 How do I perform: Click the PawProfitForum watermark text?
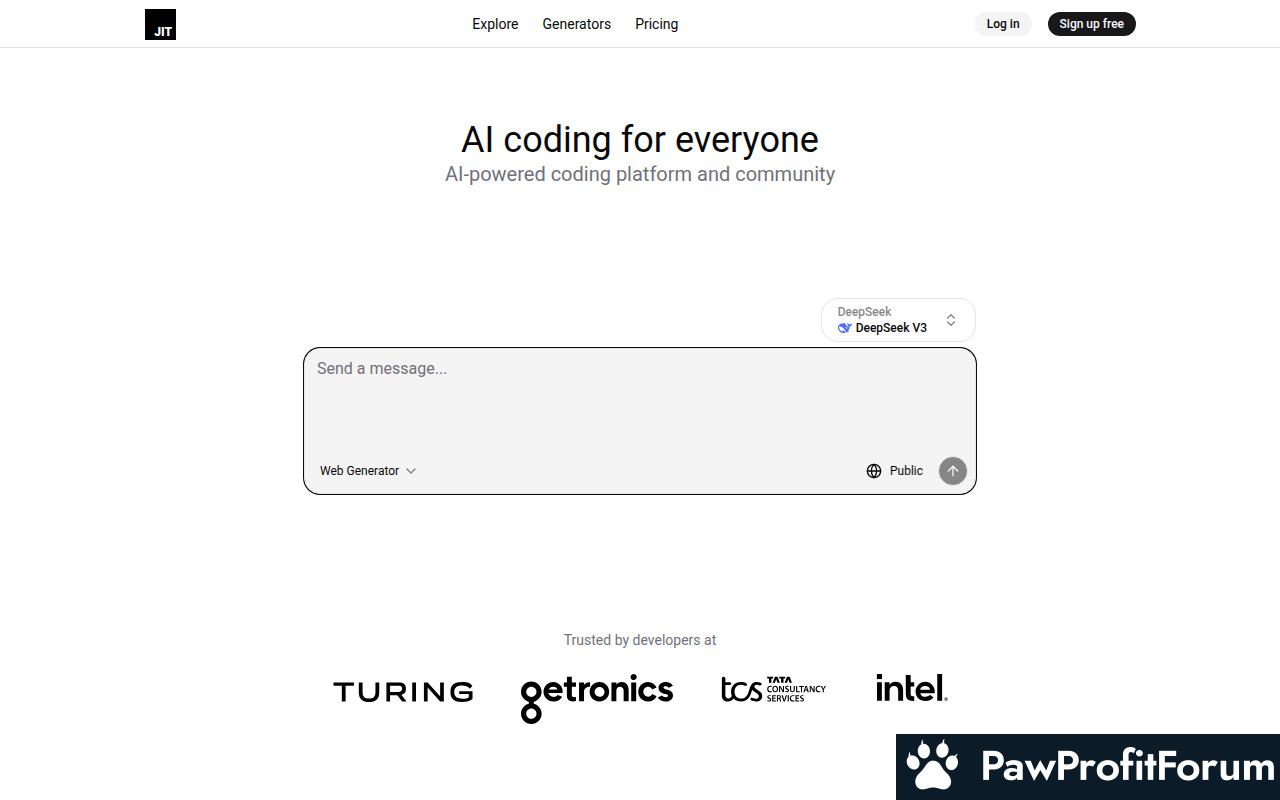1127,767
